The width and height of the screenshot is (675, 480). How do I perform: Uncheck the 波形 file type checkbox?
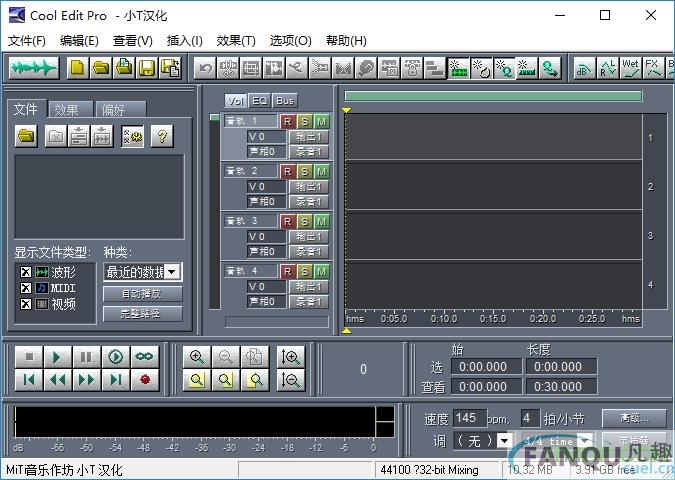coord(26,272)
